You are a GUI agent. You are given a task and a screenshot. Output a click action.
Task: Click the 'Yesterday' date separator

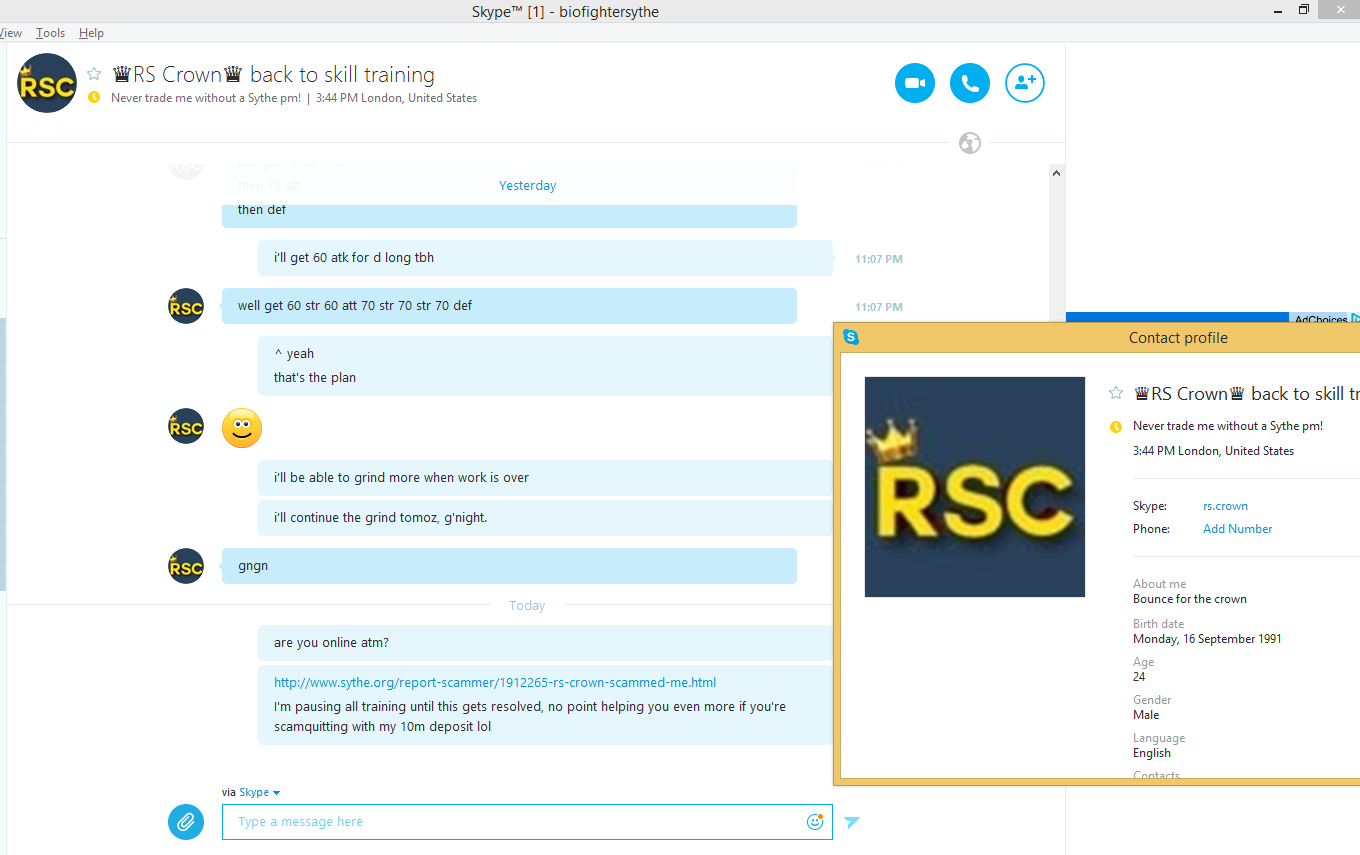point(528,186)
